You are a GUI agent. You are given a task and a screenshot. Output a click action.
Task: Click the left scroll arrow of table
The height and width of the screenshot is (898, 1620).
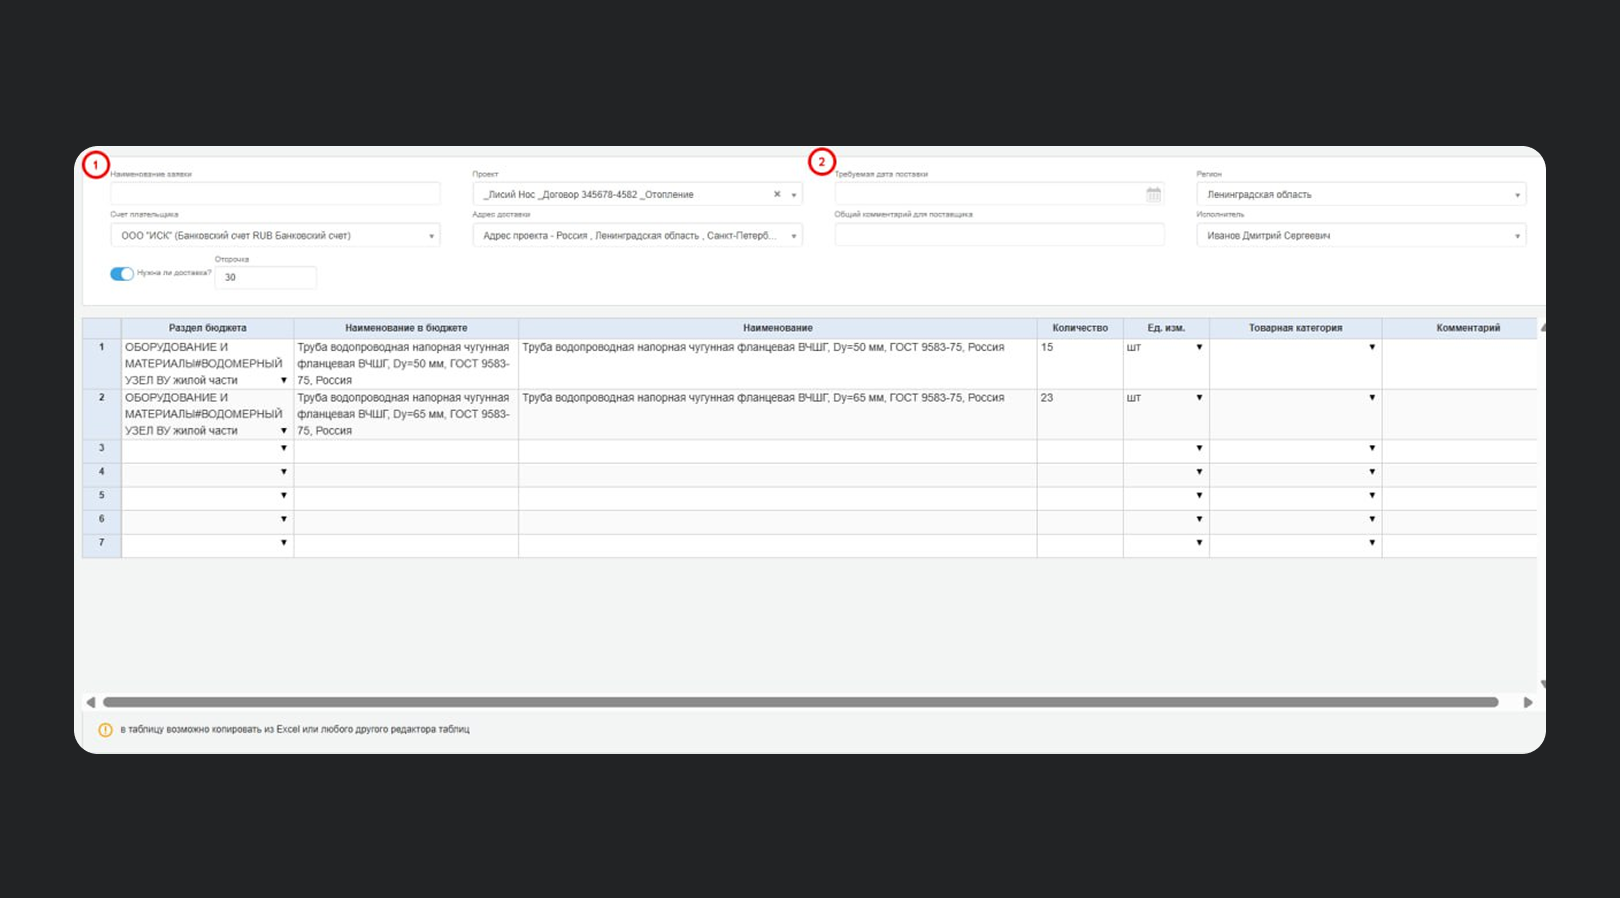[91, 702]
